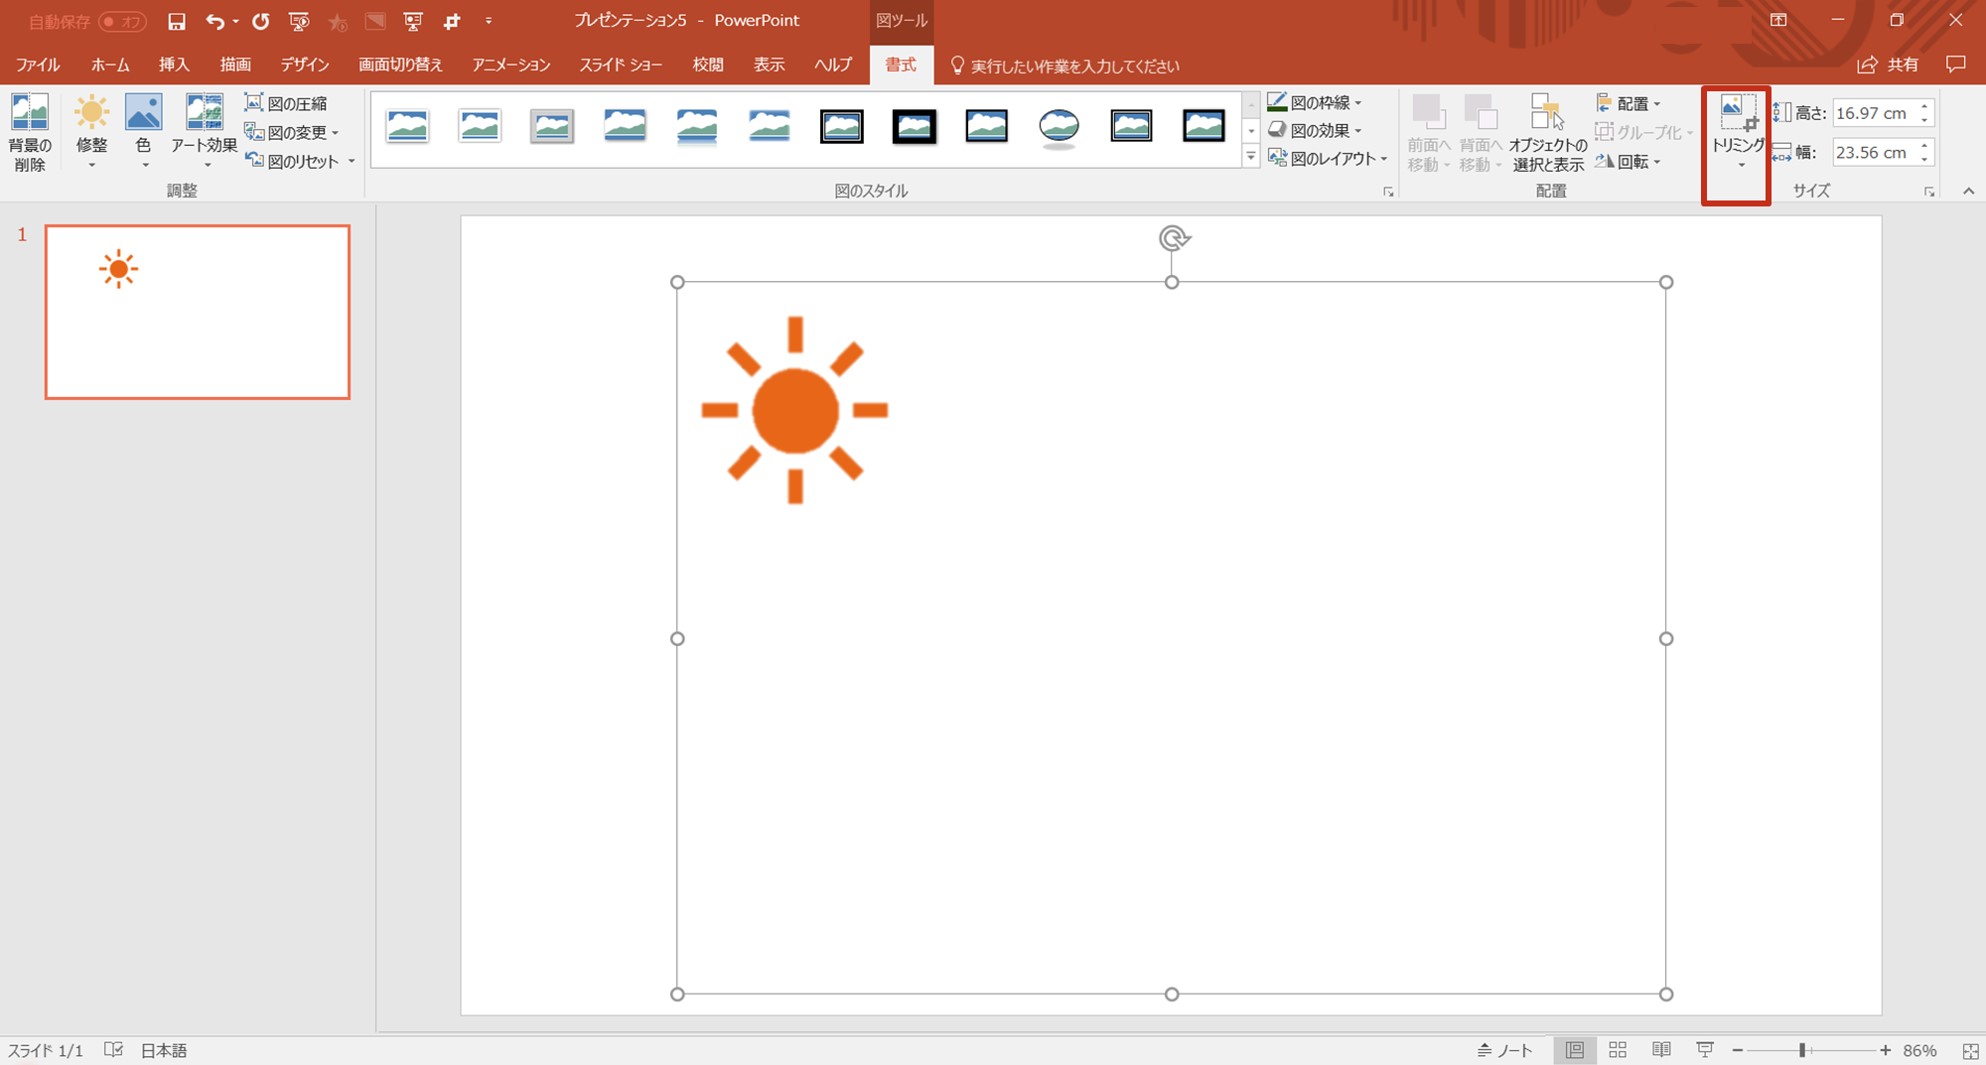Open 修整 (Corrections) menu
The image size is (1986, 1065).
[91, 133]
